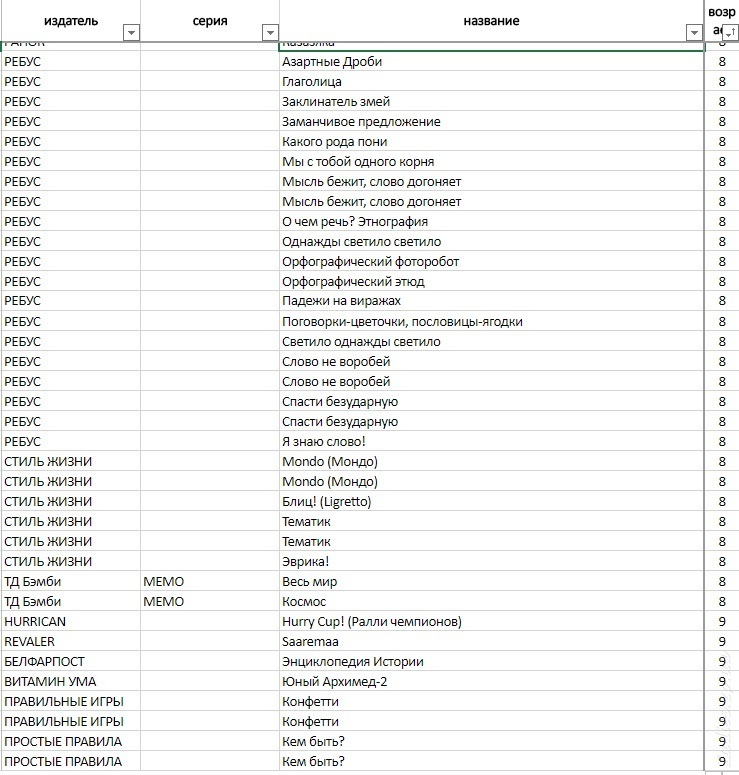Click MEMO series cell in Космос row
Screen dimensions: 739x775
210,602
